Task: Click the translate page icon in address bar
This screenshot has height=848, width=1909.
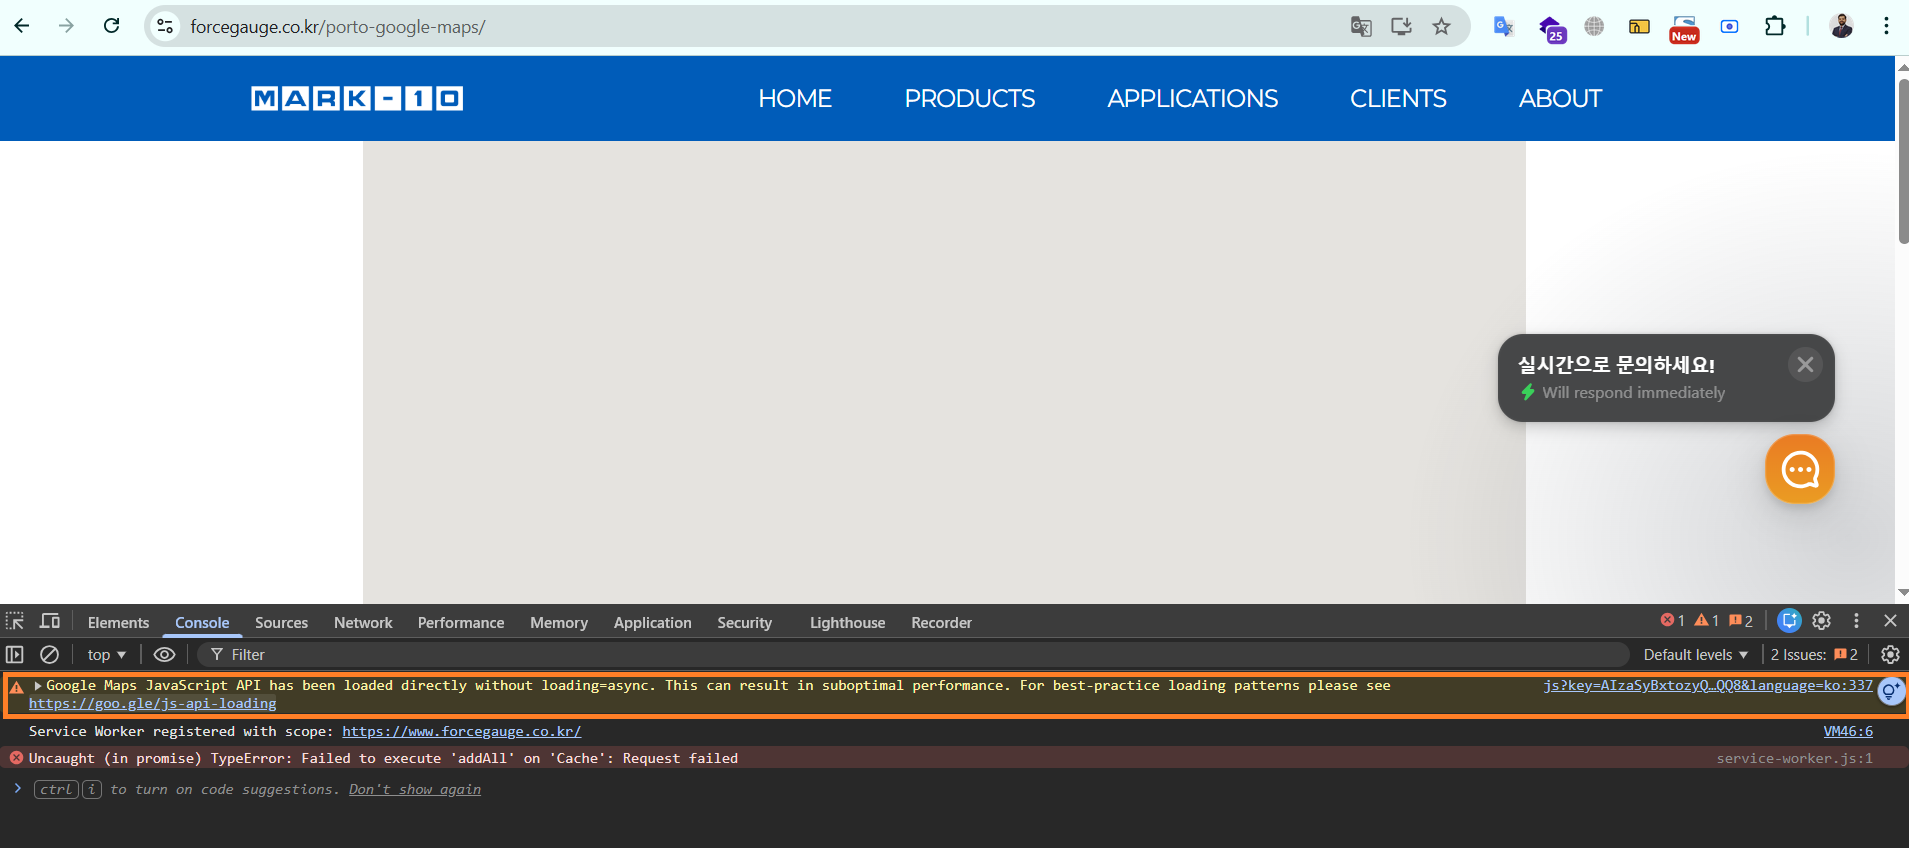Action: pyautogui.click(x=1361, y=27)
